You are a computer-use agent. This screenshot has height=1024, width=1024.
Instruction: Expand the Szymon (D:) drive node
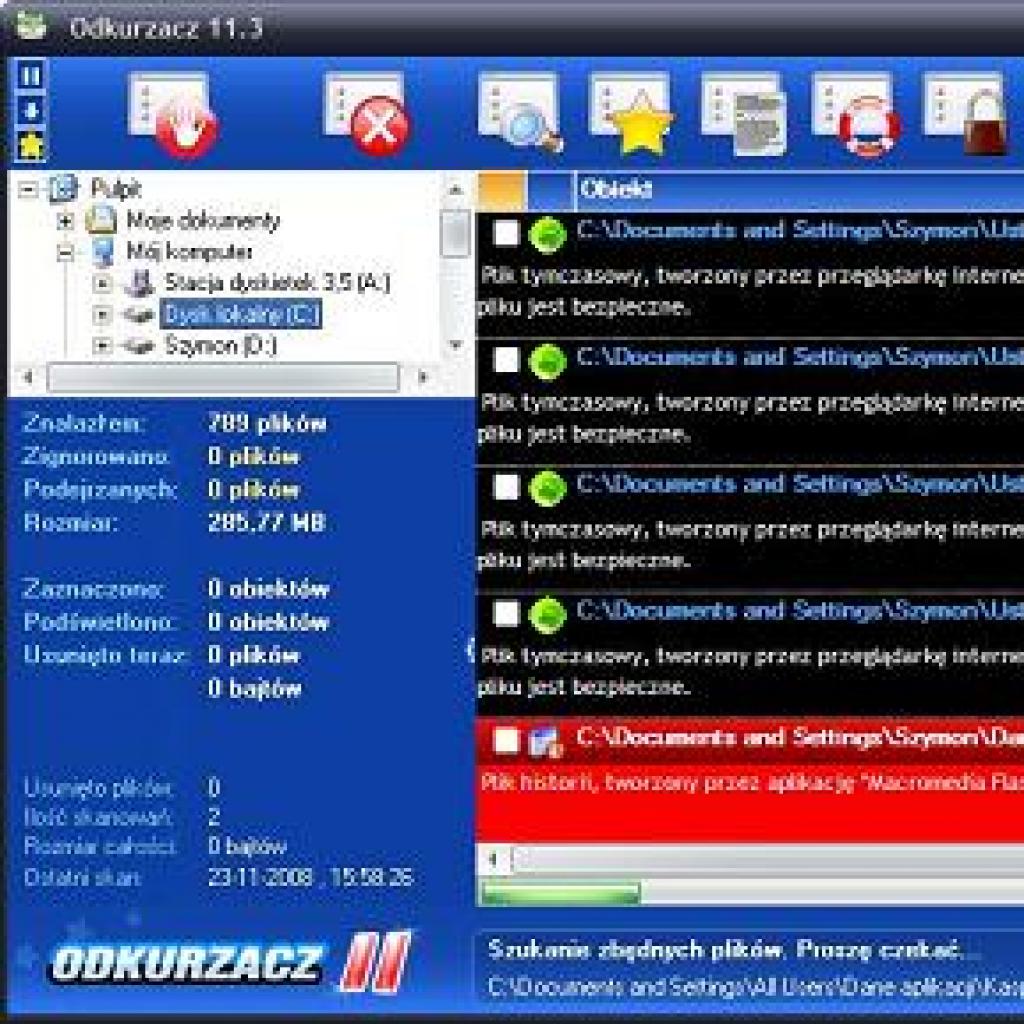[x=101, y=345]
